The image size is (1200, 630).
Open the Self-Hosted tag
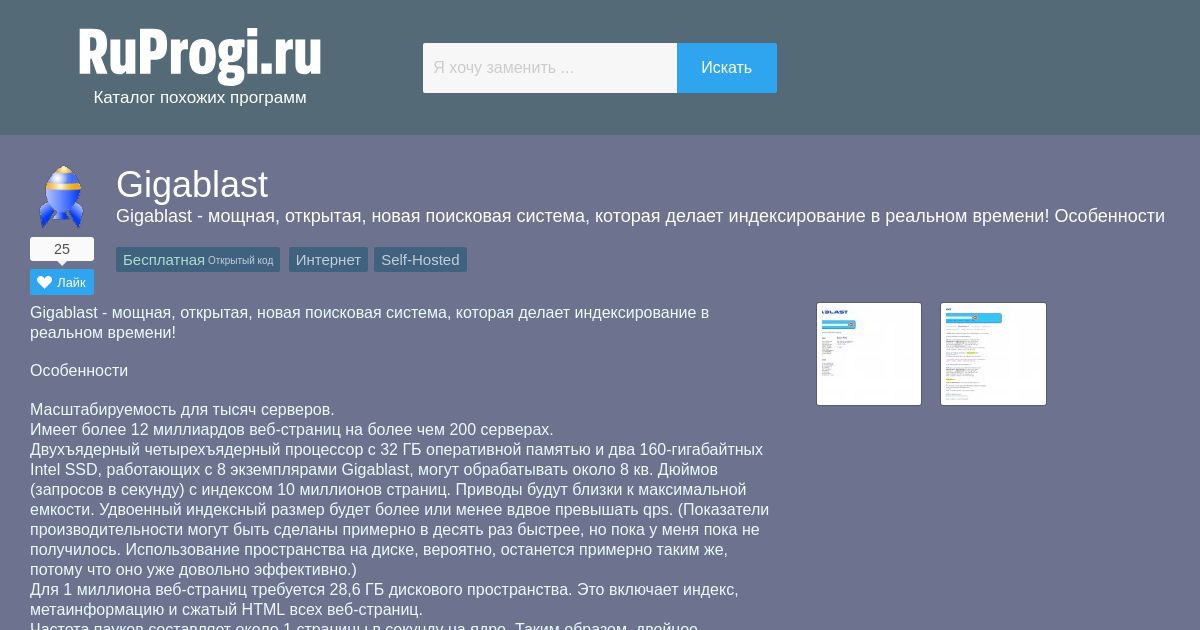tap(420, 260)
